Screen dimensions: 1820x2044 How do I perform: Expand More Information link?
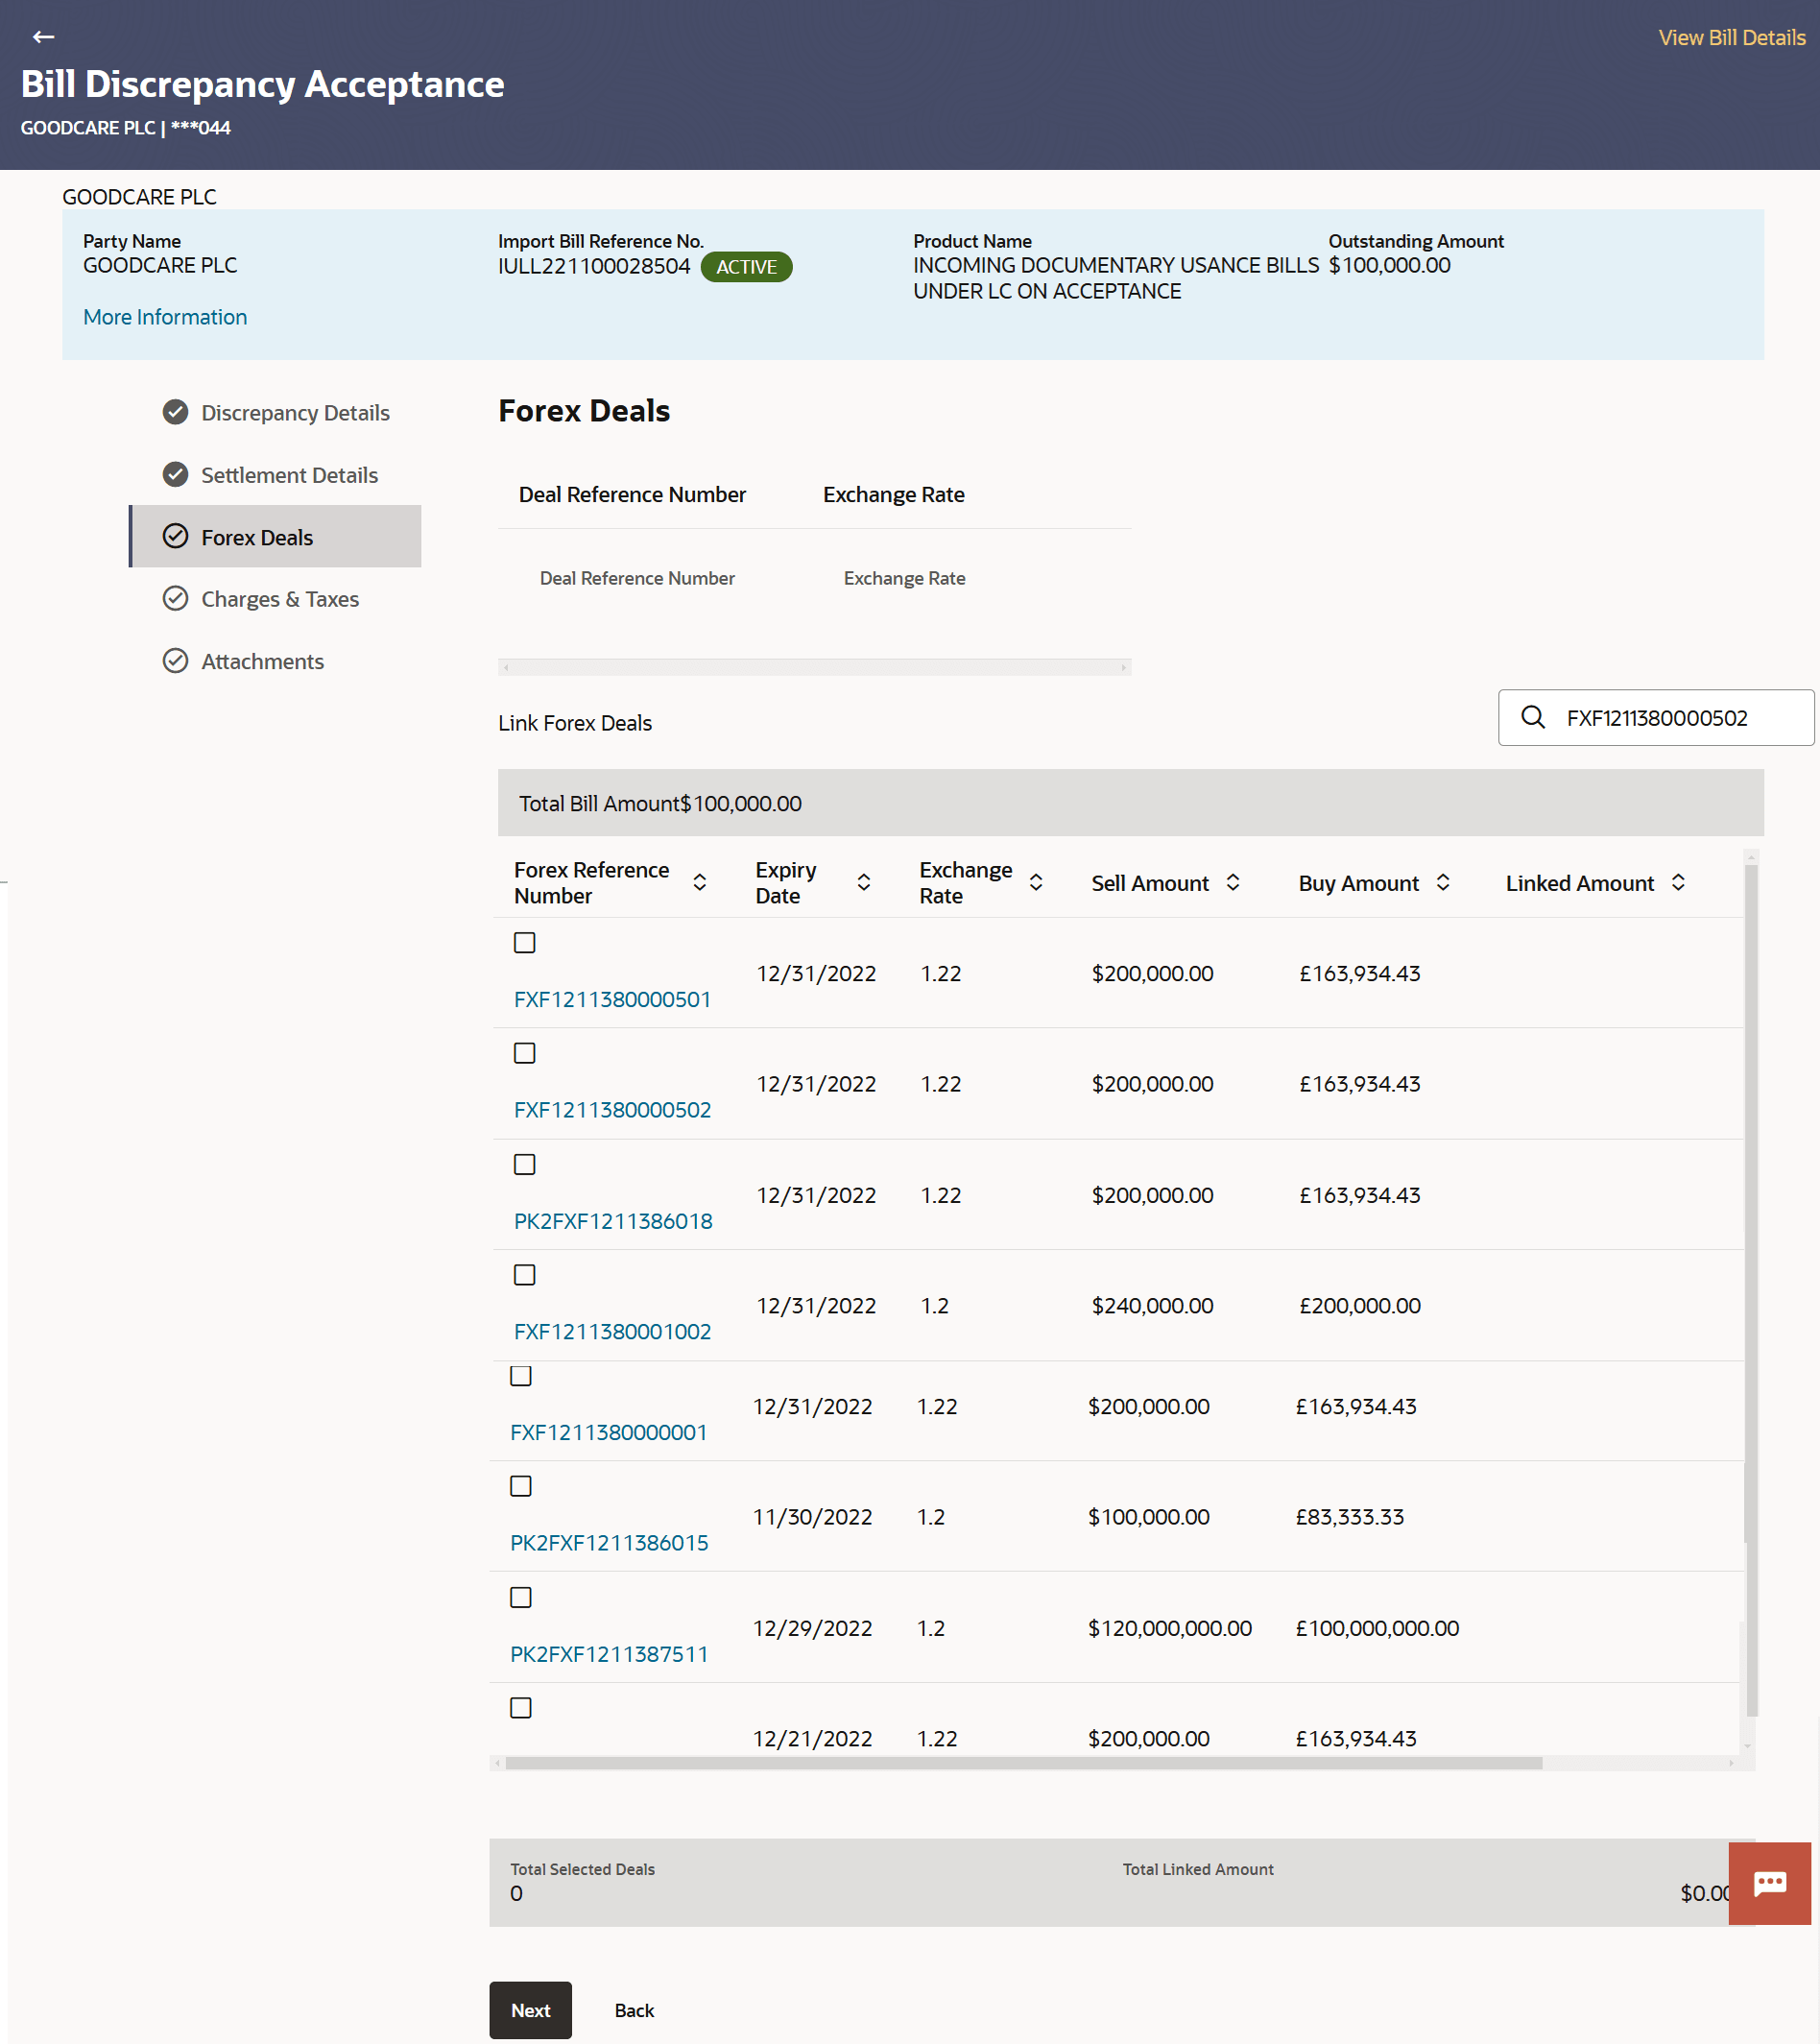[x=165, y=317]
